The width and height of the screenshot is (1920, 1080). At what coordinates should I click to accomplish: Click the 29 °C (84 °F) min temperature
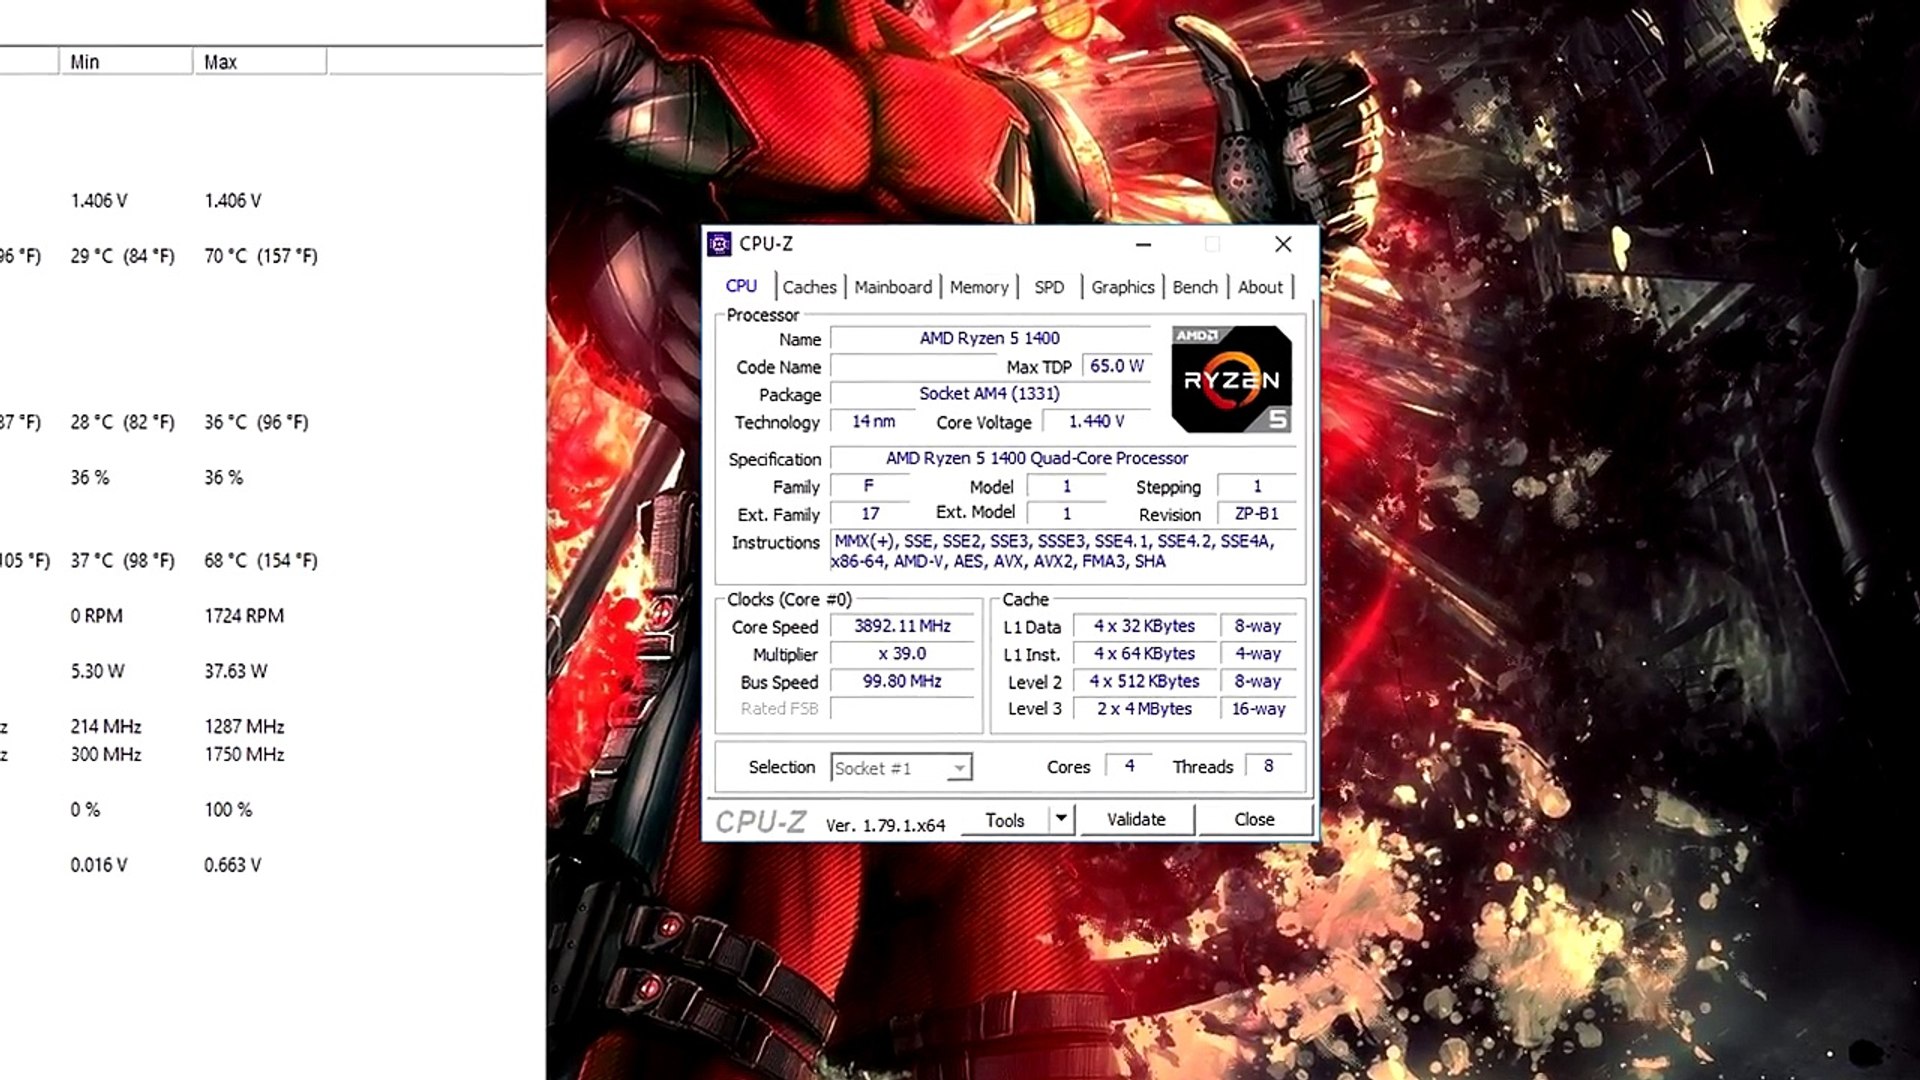point(122,256)
